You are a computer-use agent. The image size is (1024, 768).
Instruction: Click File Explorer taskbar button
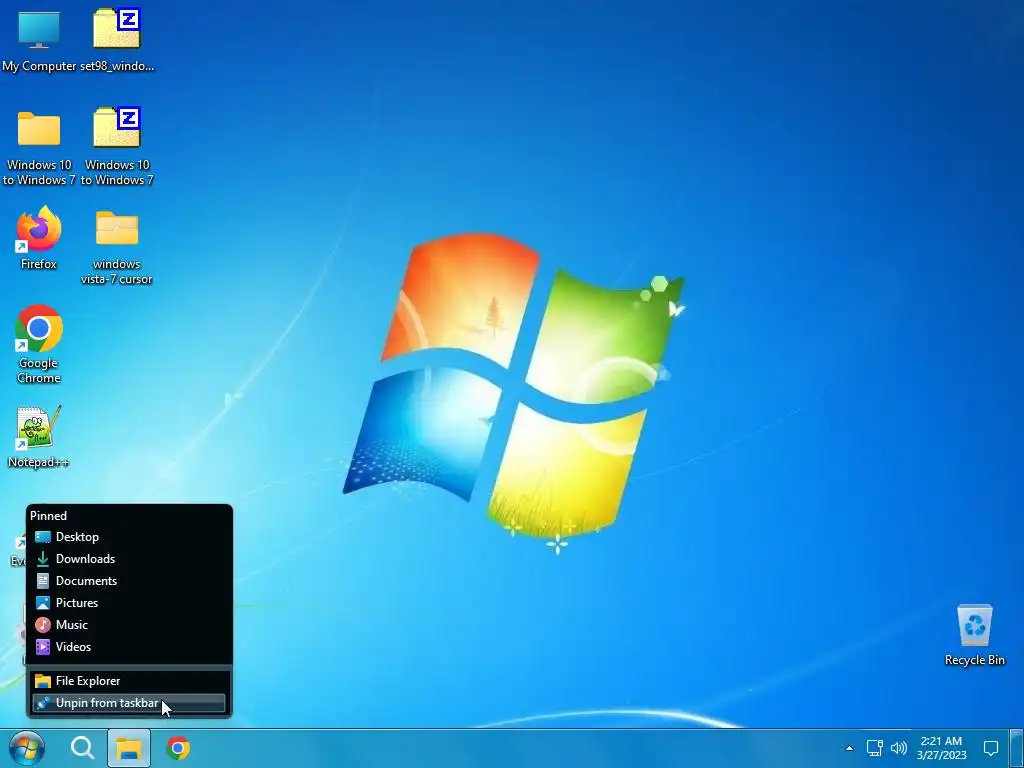[x=129, y=748]
